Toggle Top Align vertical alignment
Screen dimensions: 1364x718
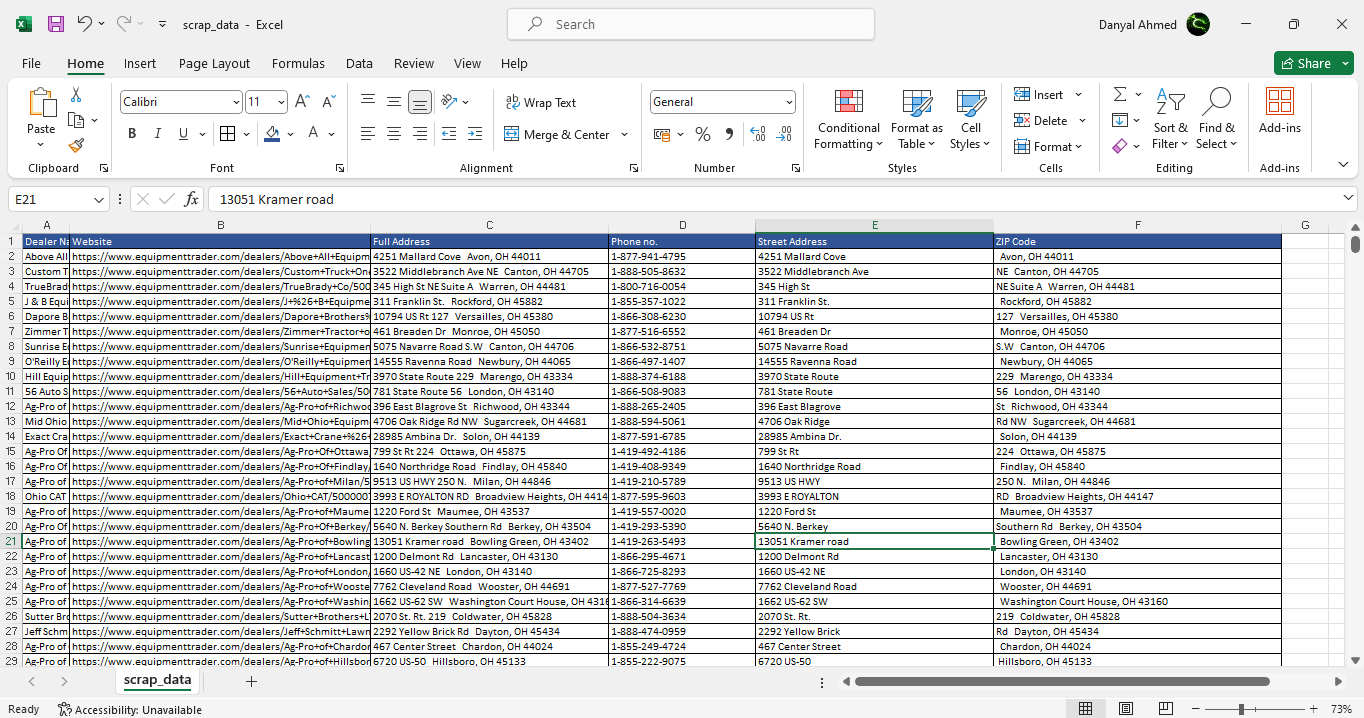[x=368, y=102]
